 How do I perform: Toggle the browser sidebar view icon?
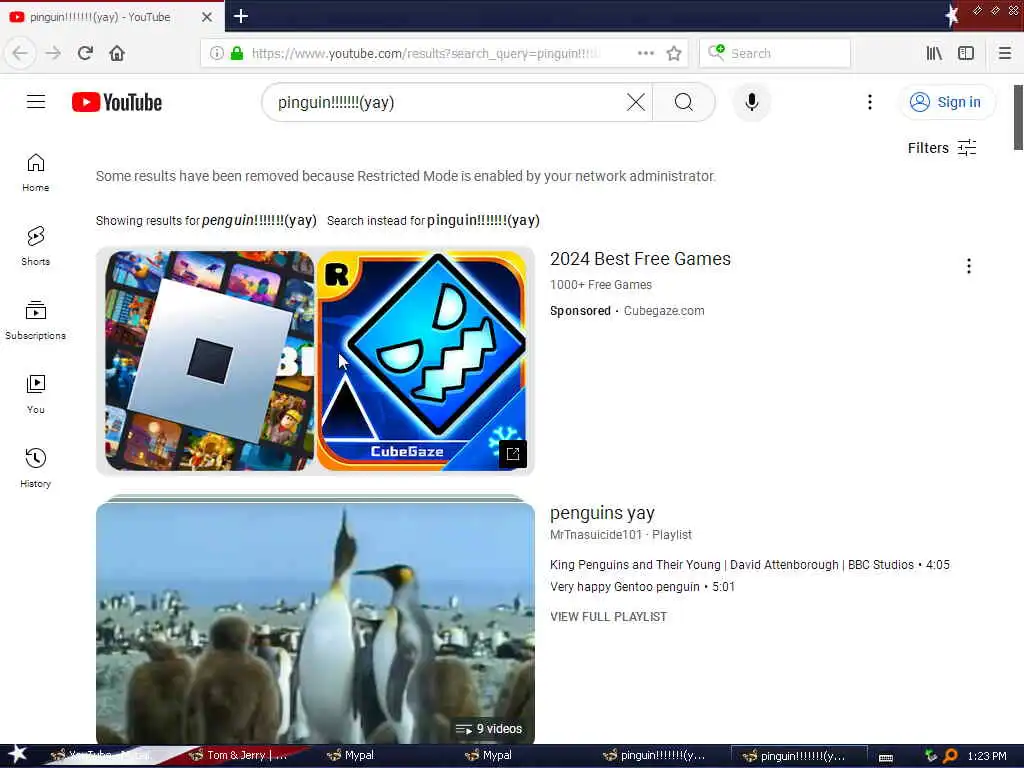pos(966,53)
